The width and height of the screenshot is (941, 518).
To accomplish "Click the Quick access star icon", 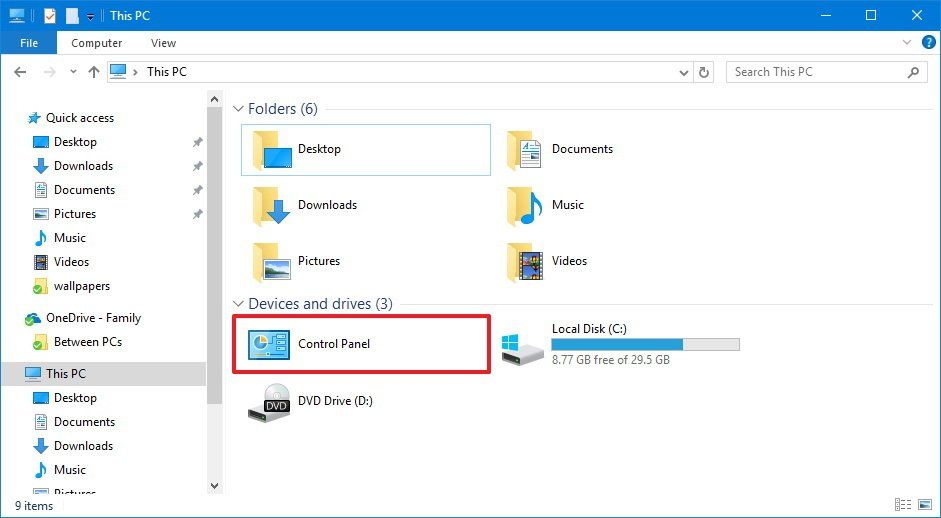I will [x=34, y=118].
